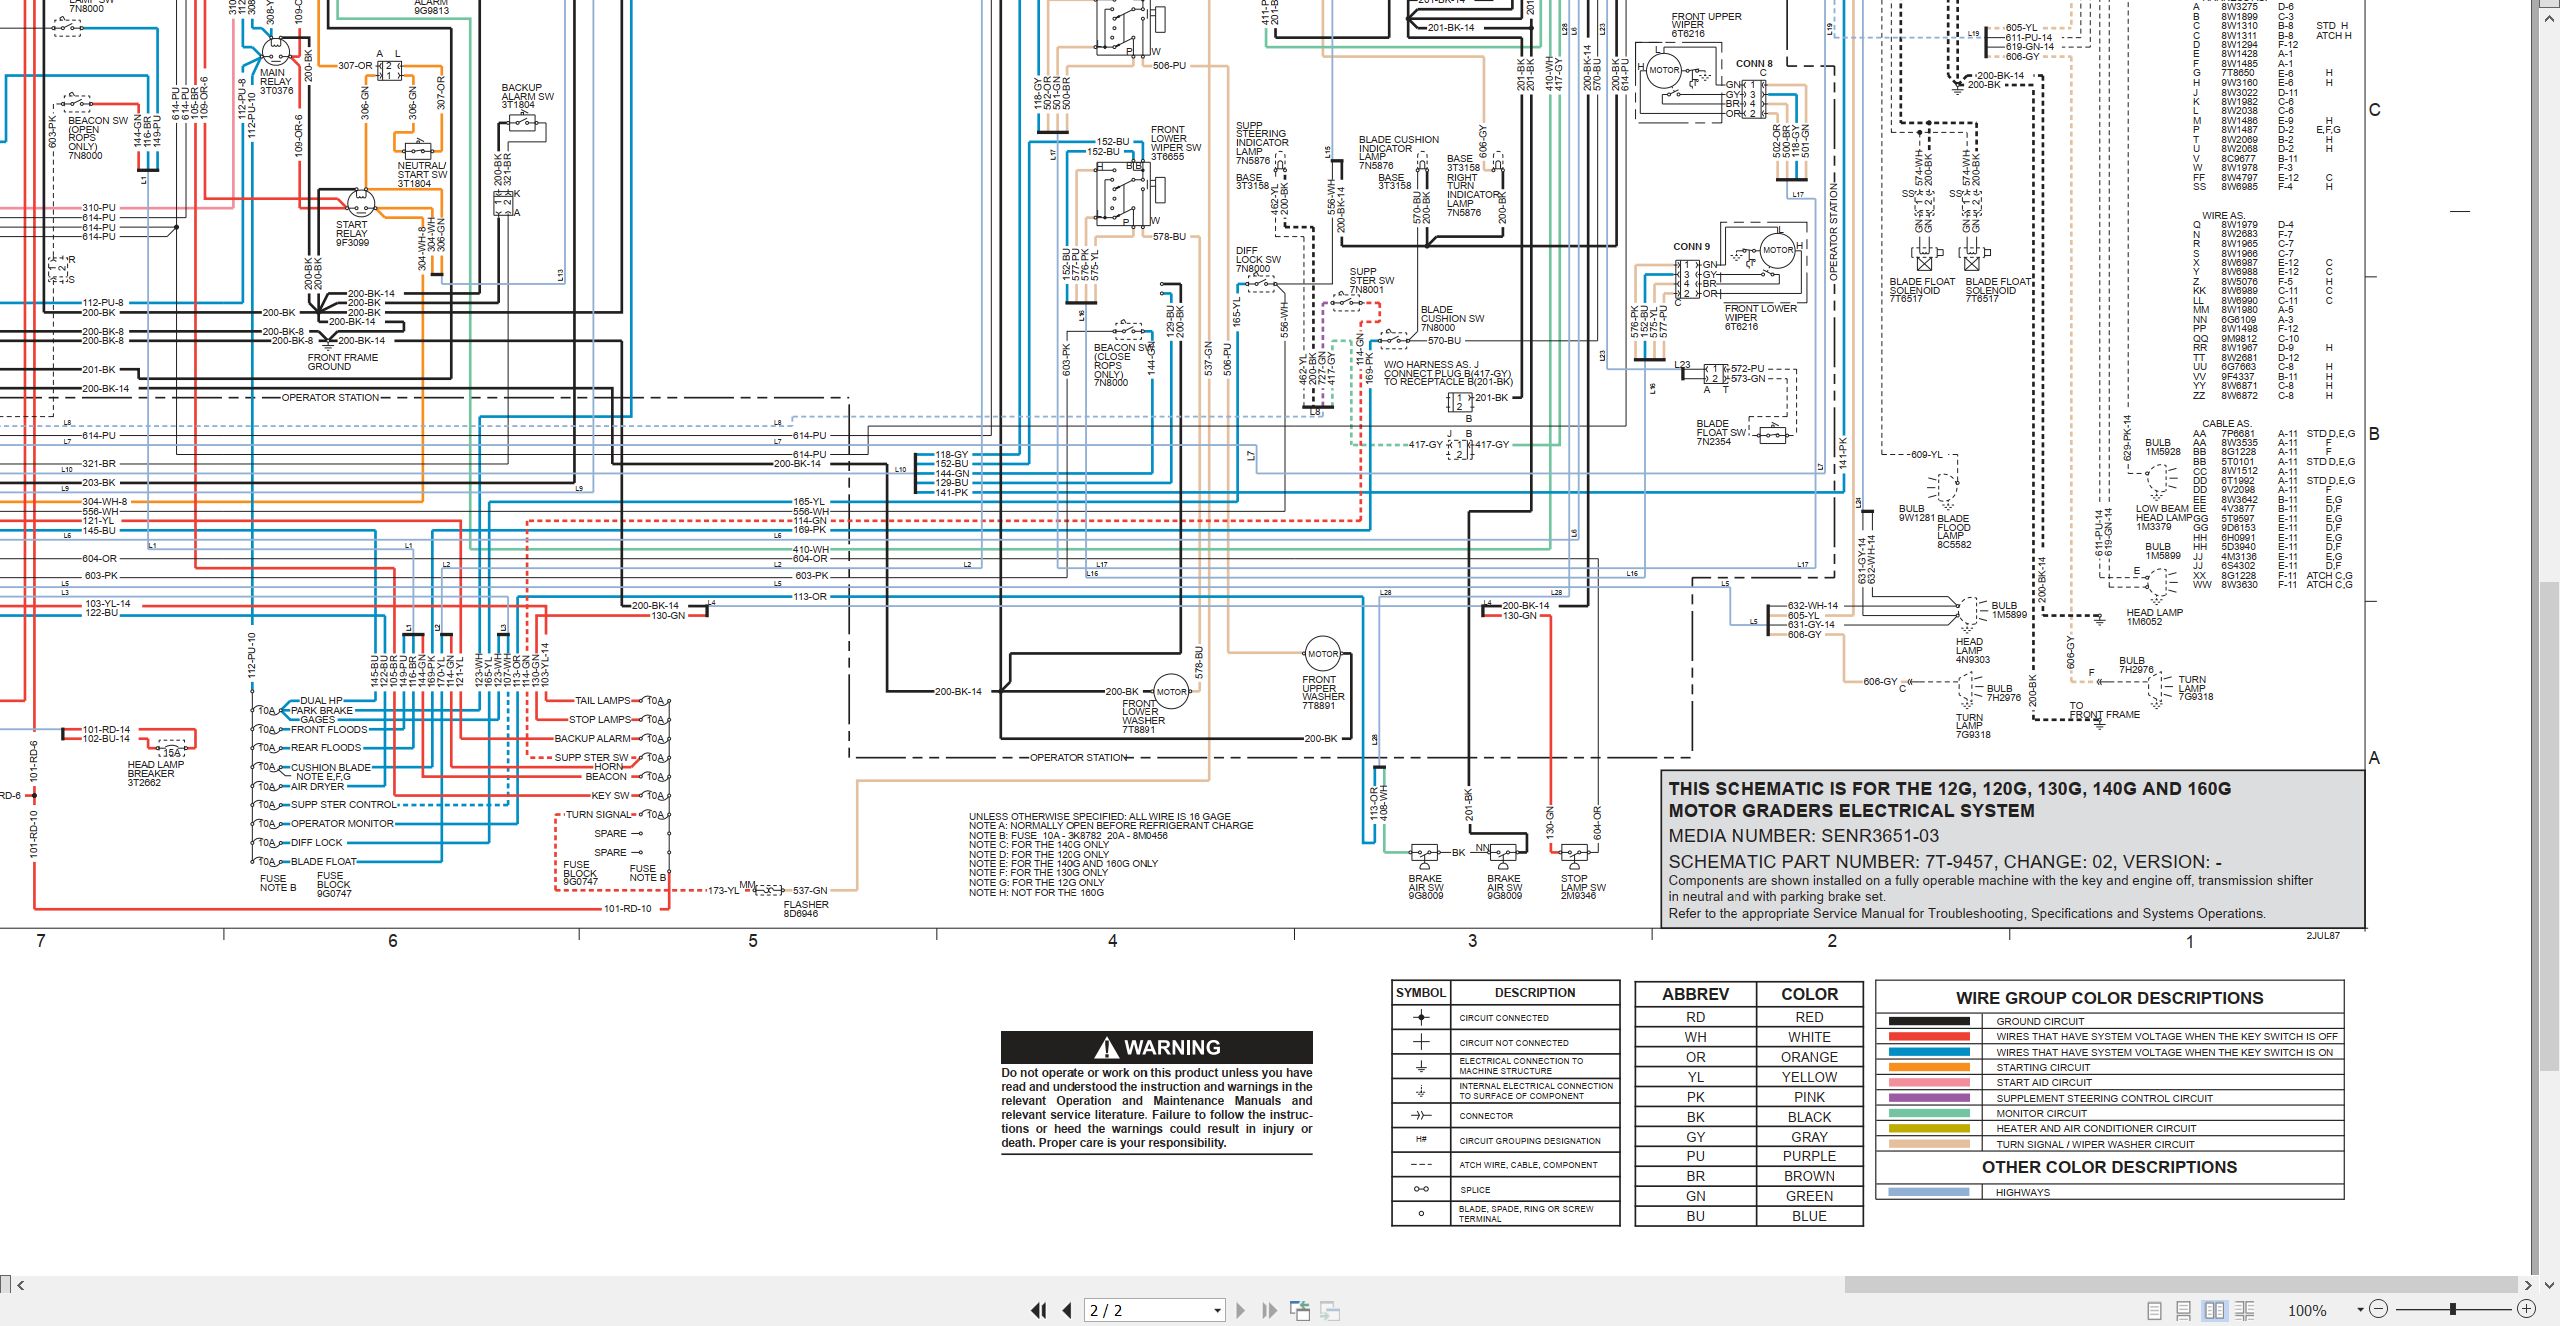Click the PURPLE color name cell
This screenshot has height=1326, width=2560.
click(1809, 1156)
